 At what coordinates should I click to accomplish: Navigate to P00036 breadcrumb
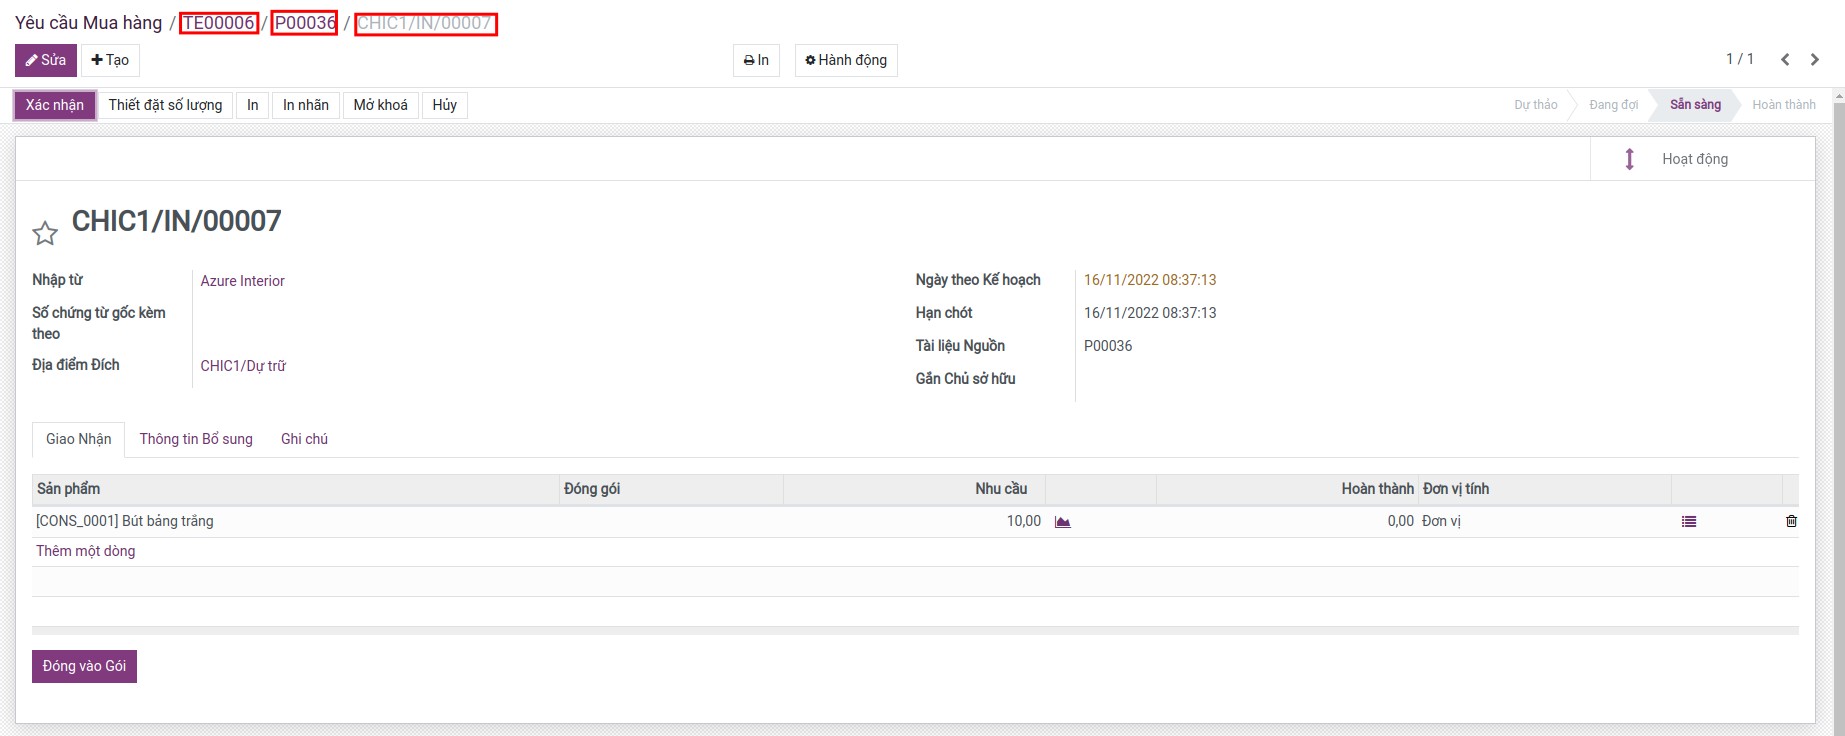pos(305,23)
